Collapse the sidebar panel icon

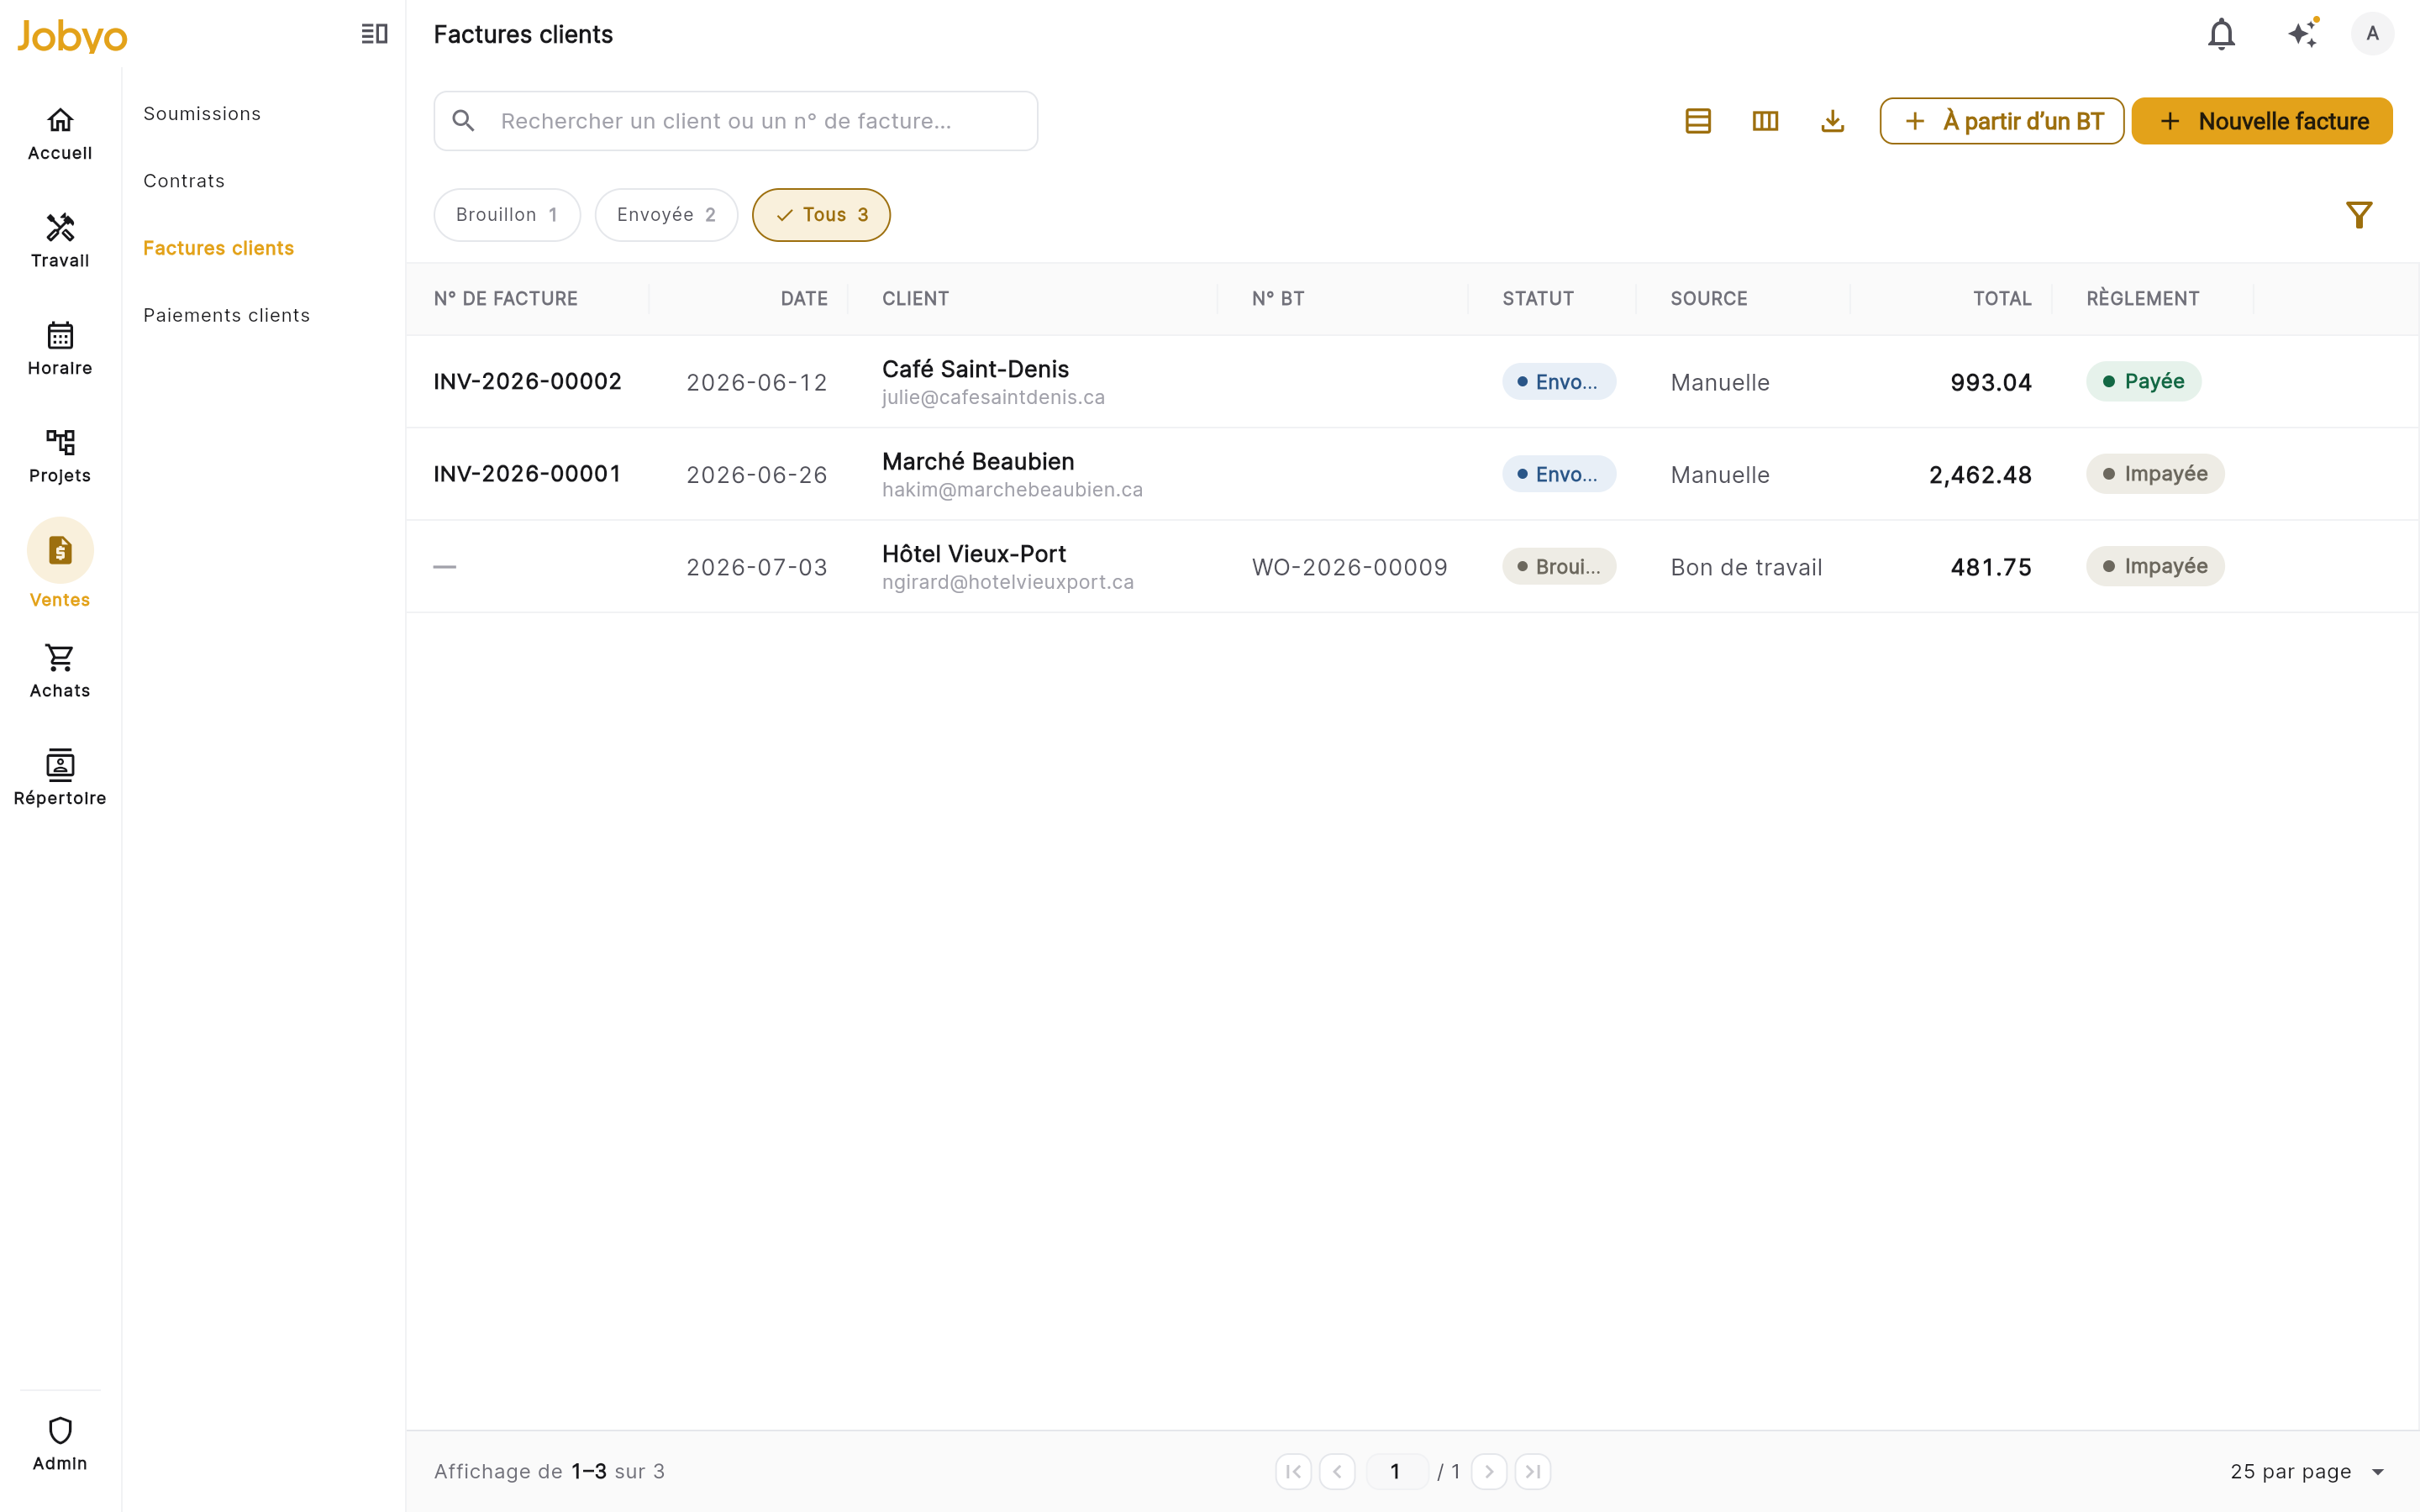pos(374,34)
